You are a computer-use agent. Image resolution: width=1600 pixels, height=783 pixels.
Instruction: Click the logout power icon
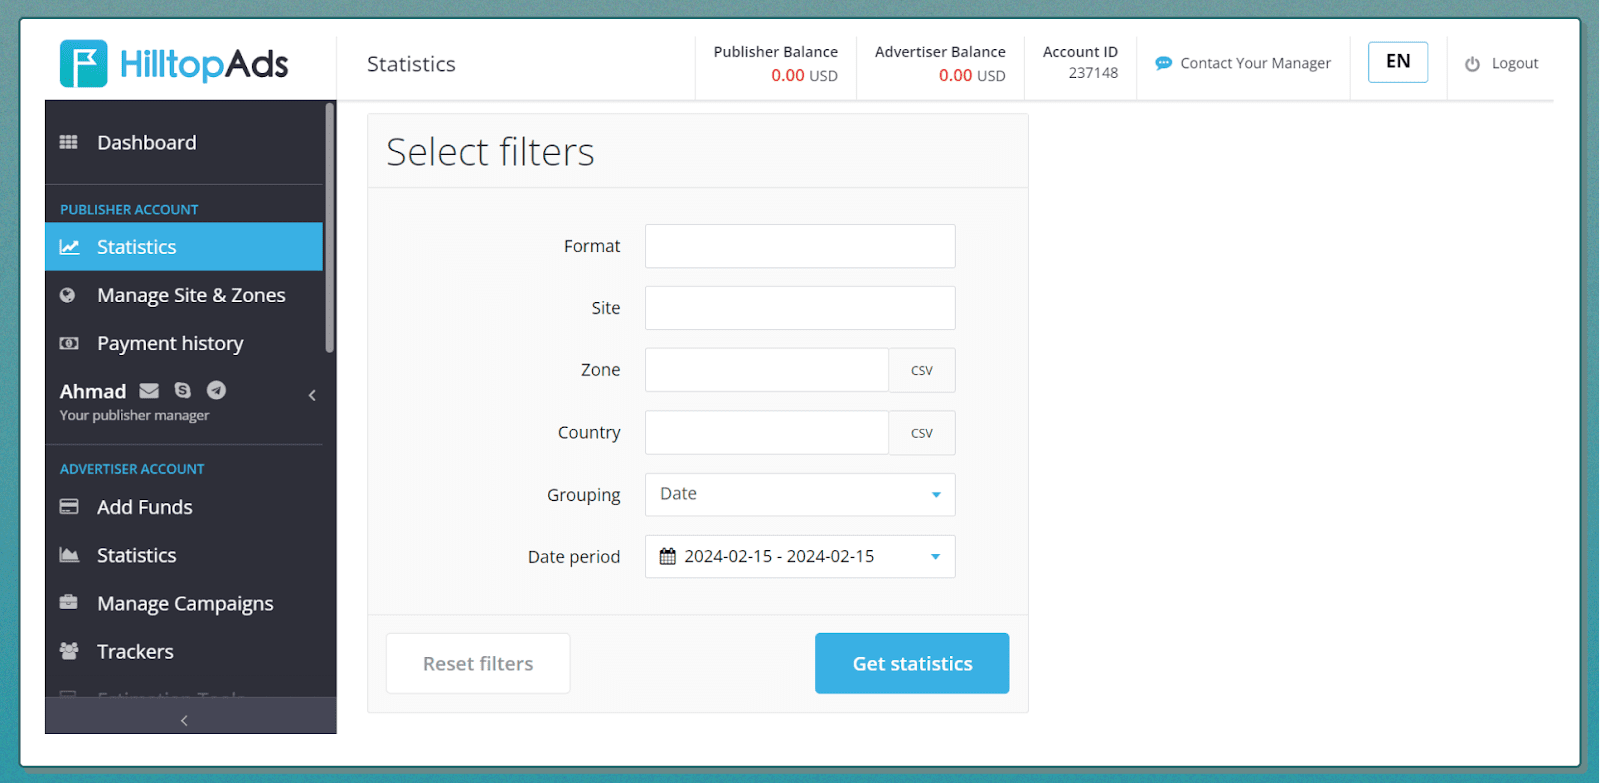point(1472,64)
